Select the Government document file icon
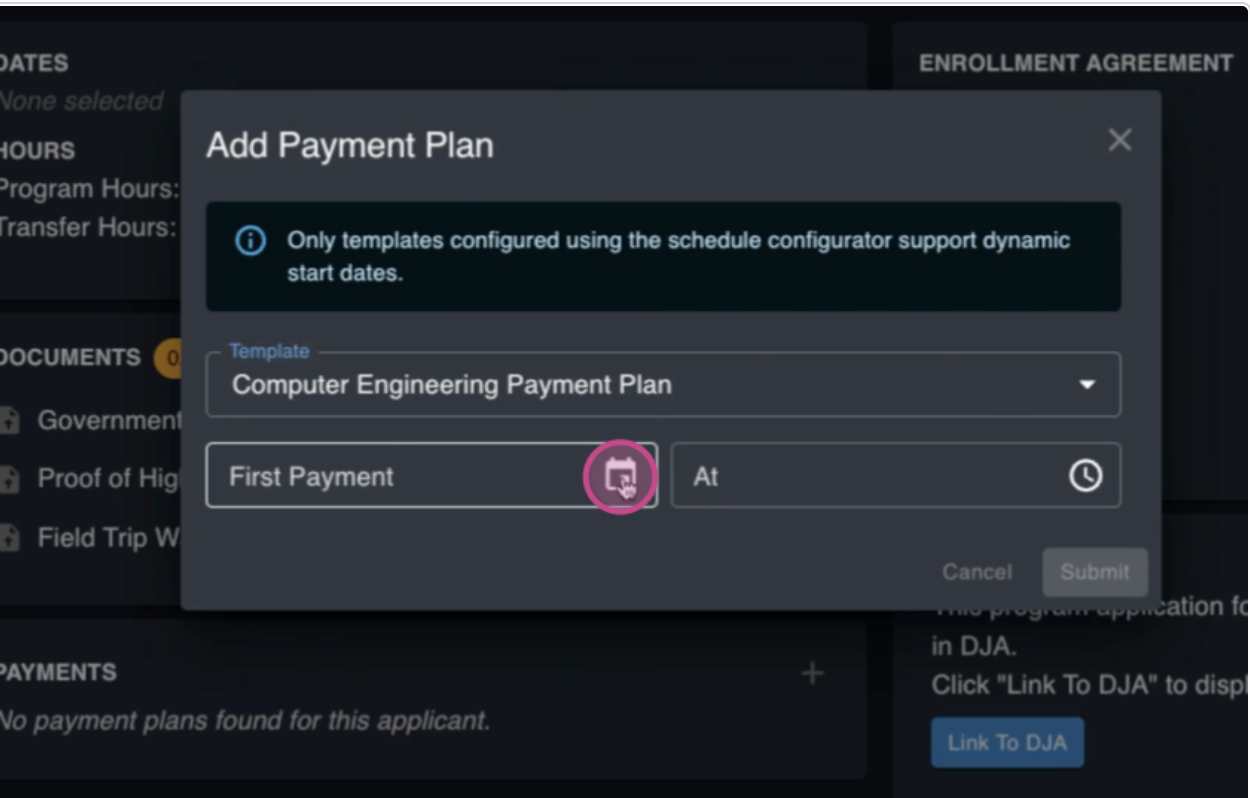Screen dimensions: 1250x798 (10, 421)
